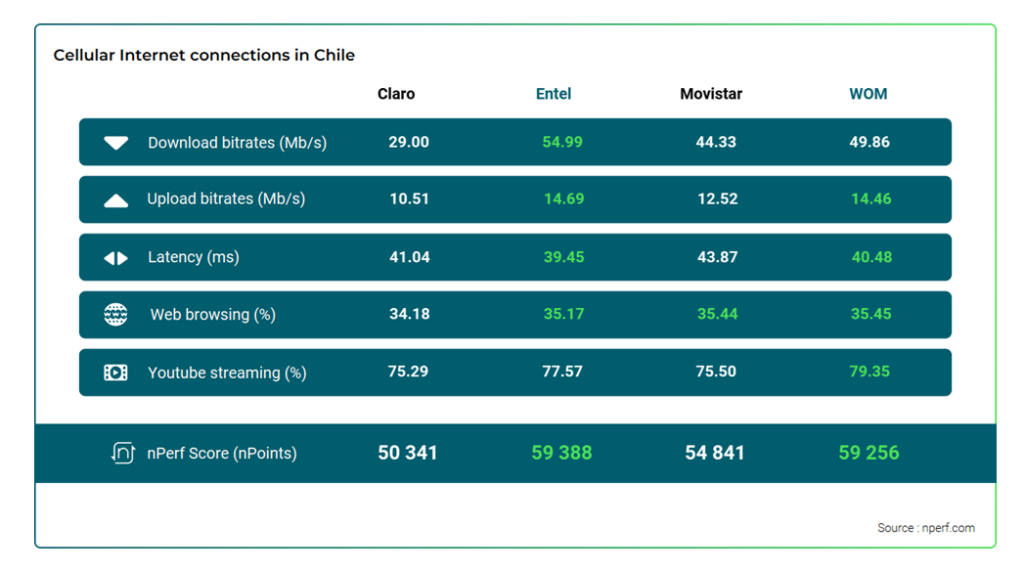
Task: Click the Youtube streaming film icon
Action: click(116, 373)
